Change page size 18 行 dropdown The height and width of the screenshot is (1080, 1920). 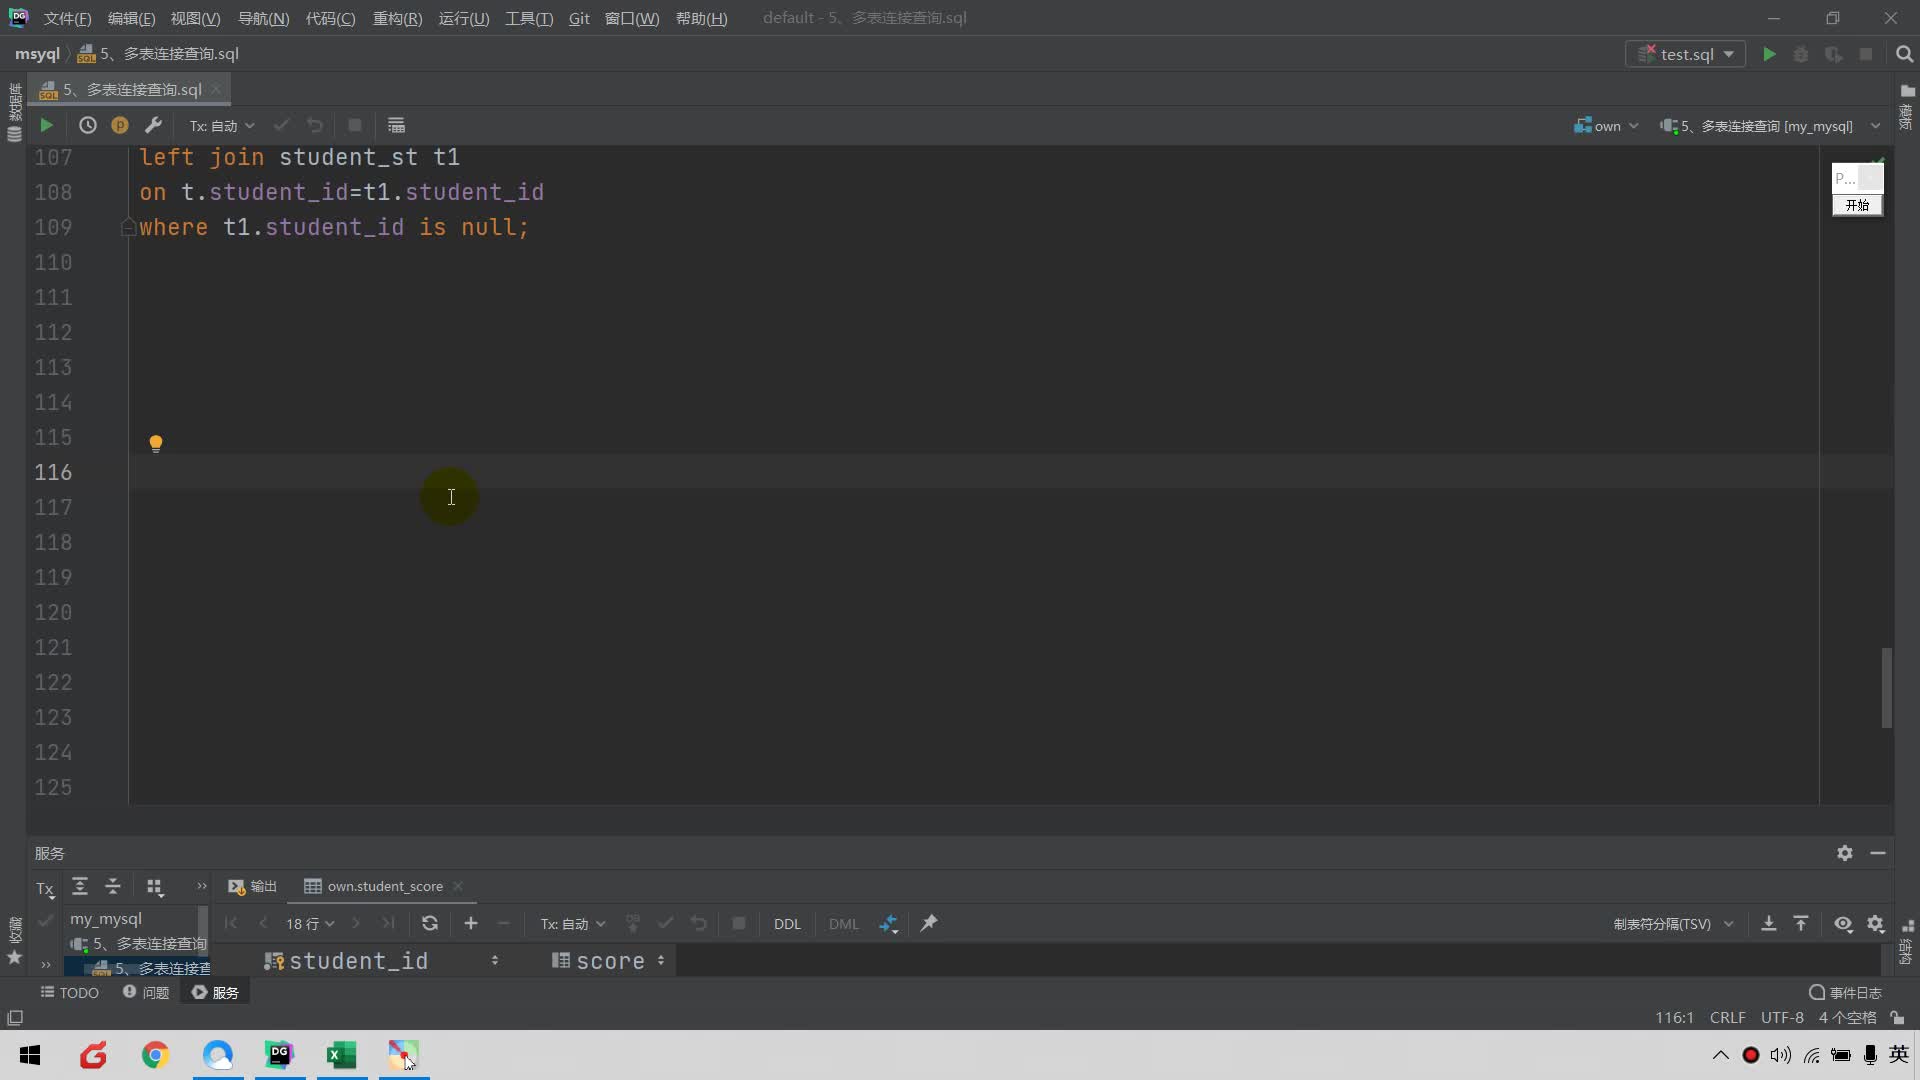(x=310, y=923)
